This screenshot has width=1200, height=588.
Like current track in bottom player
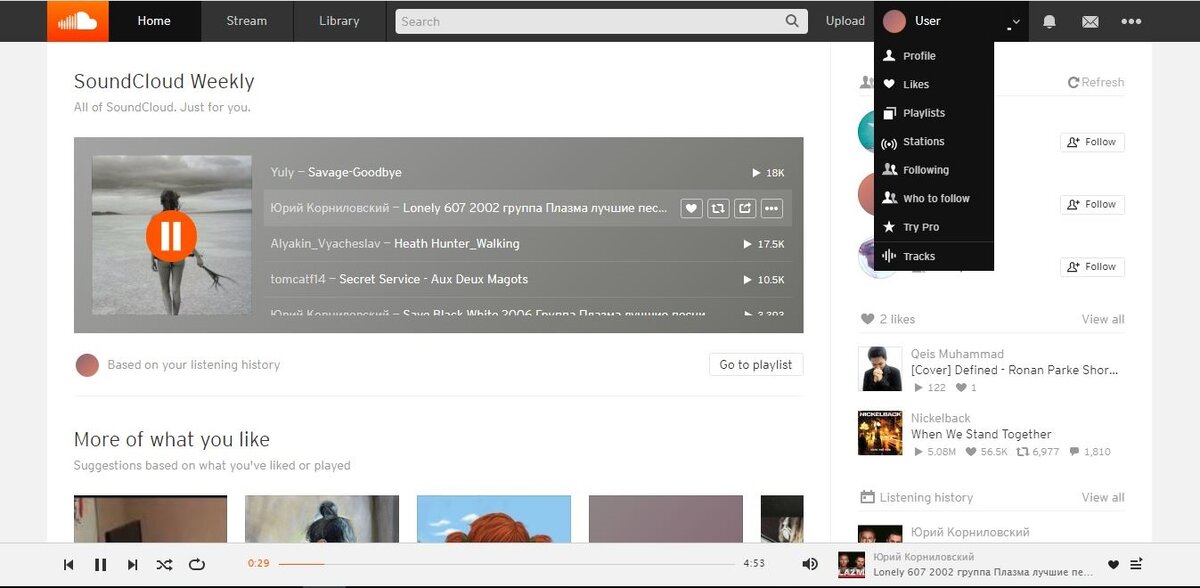click(x=1113, y=564)
